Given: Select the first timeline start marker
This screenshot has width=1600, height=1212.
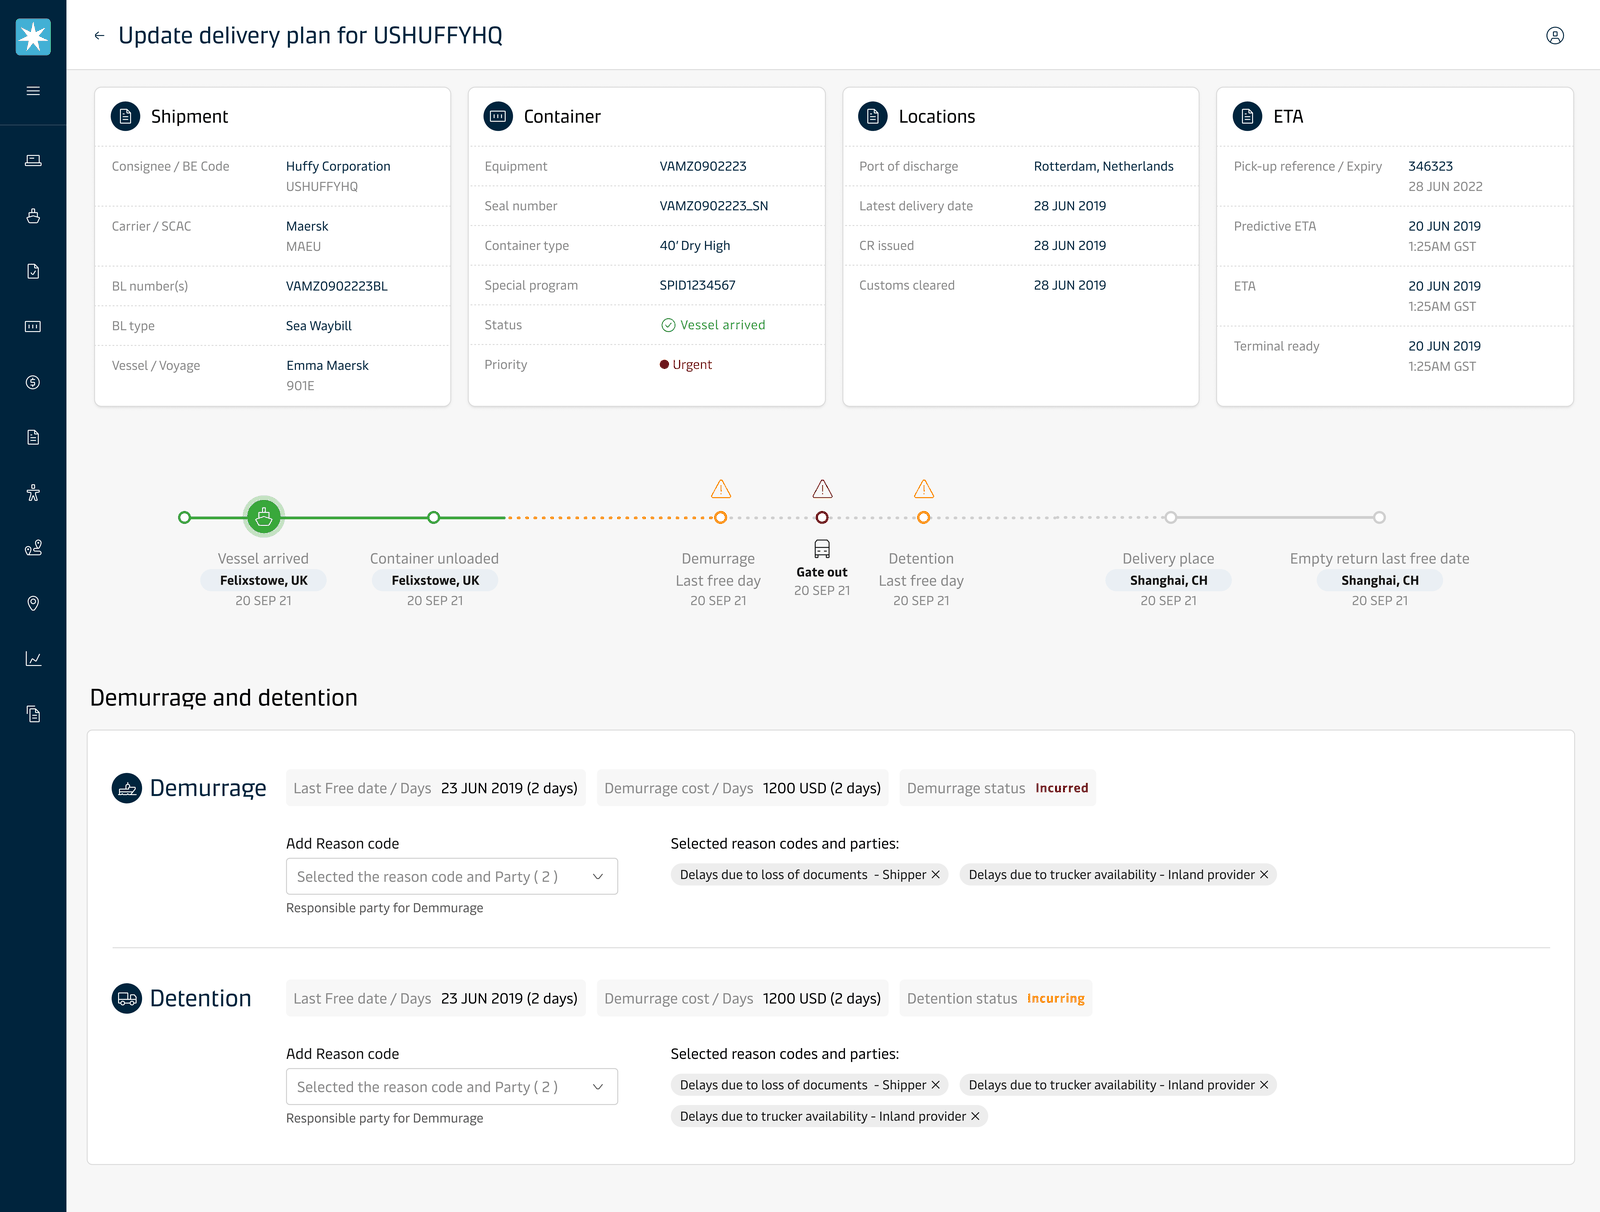Looking at the screenshot, I should point(184,517).
